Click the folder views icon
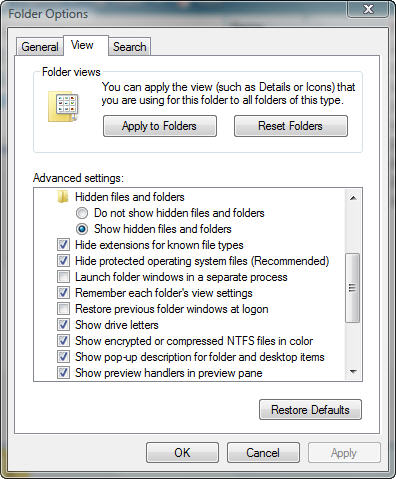This screenshot has width=396, height=479. pyautogui.click(x=63, y=106)
